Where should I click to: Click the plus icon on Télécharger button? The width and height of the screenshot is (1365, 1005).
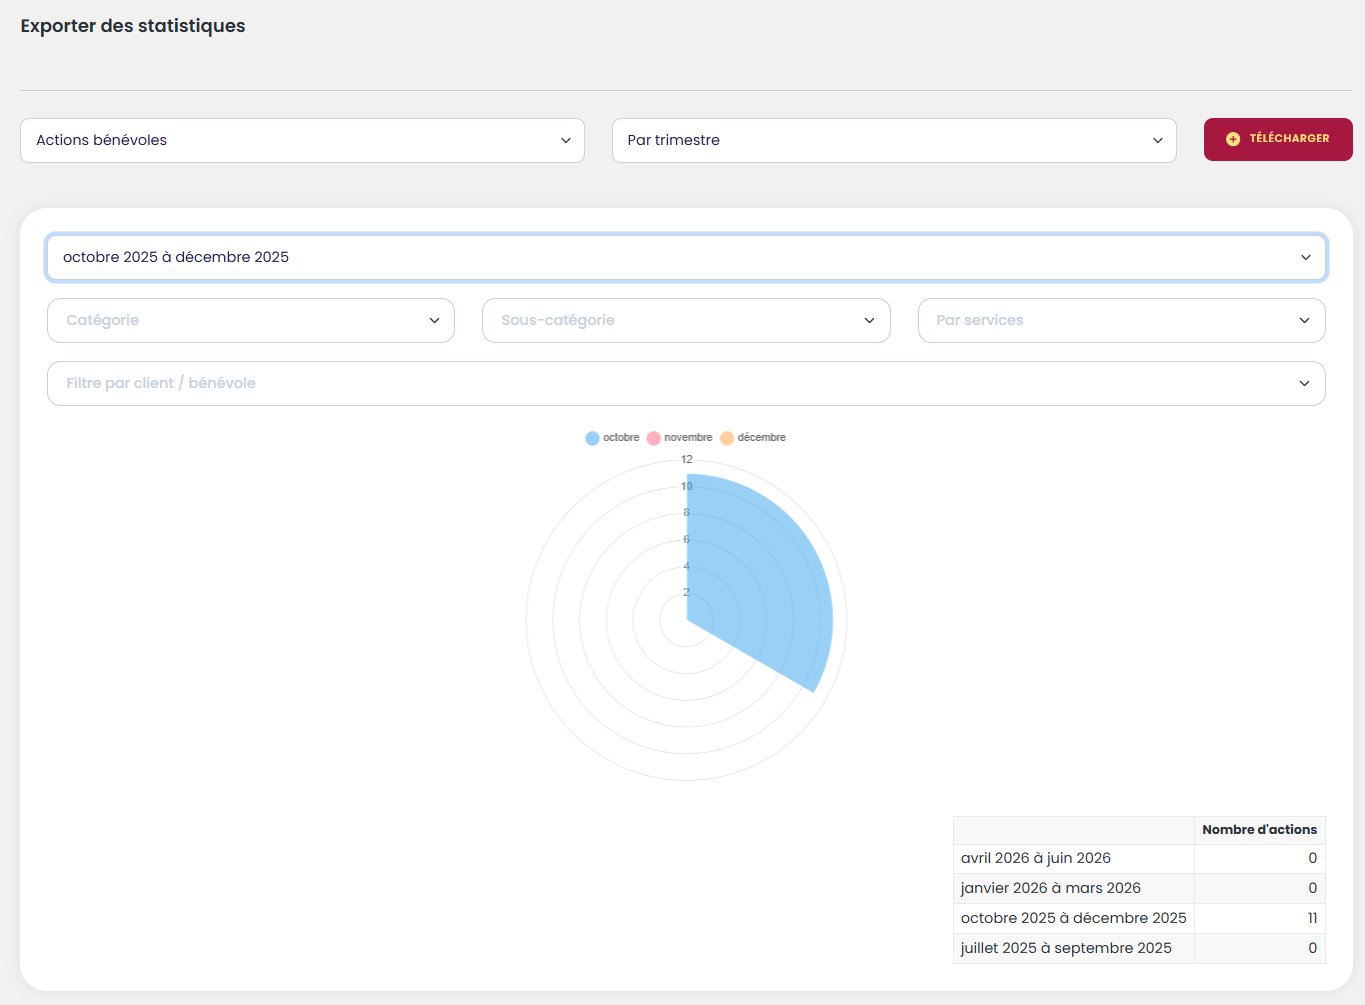(x=1232, y=139)
